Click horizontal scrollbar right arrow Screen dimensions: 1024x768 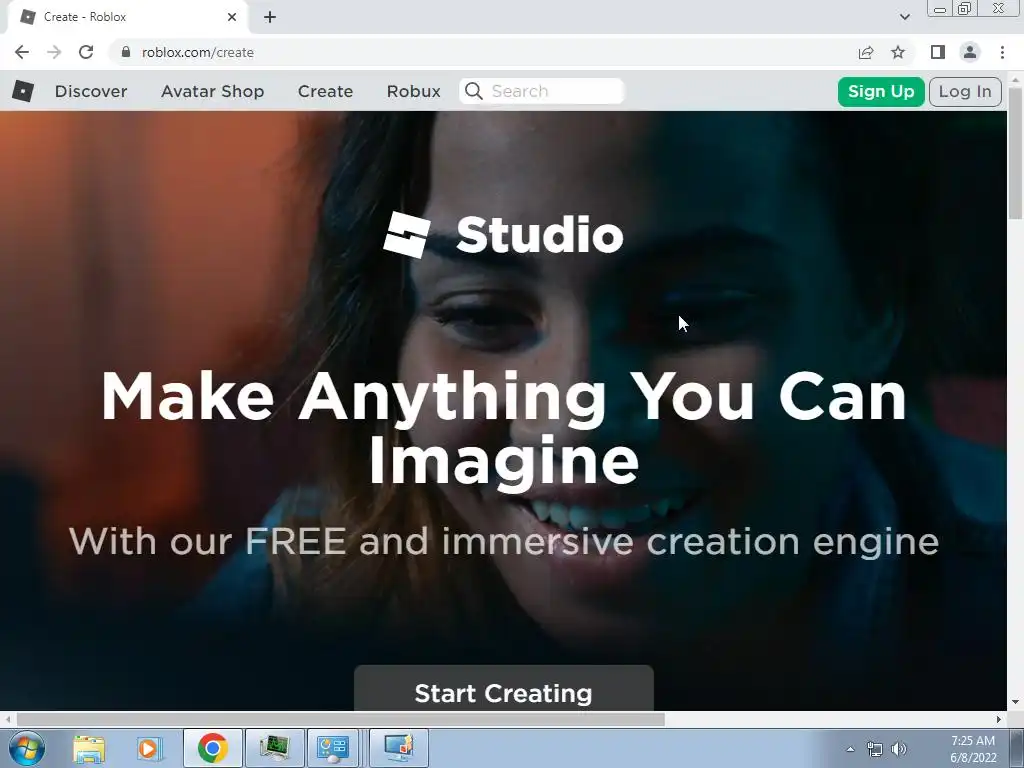(999, 720)
